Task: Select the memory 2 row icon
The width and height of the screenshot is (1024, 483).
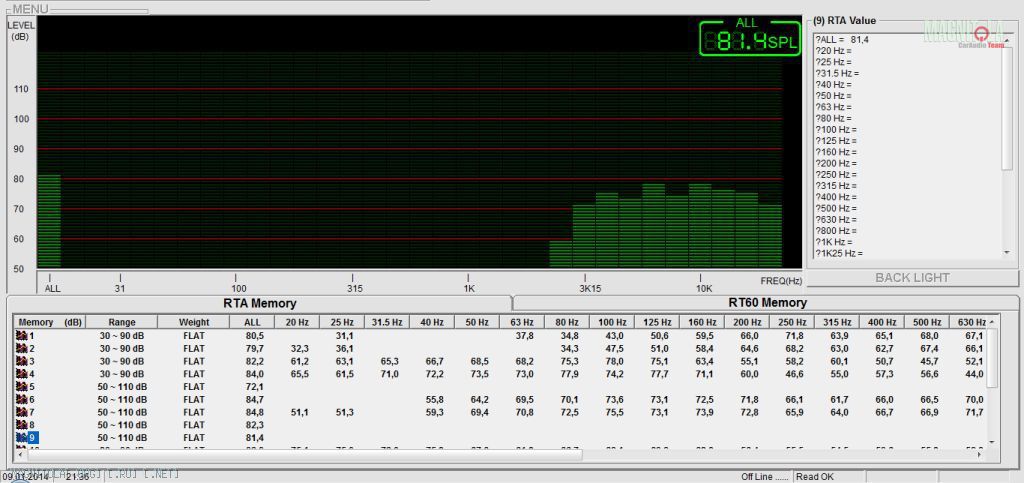Action: pos(22,349)
